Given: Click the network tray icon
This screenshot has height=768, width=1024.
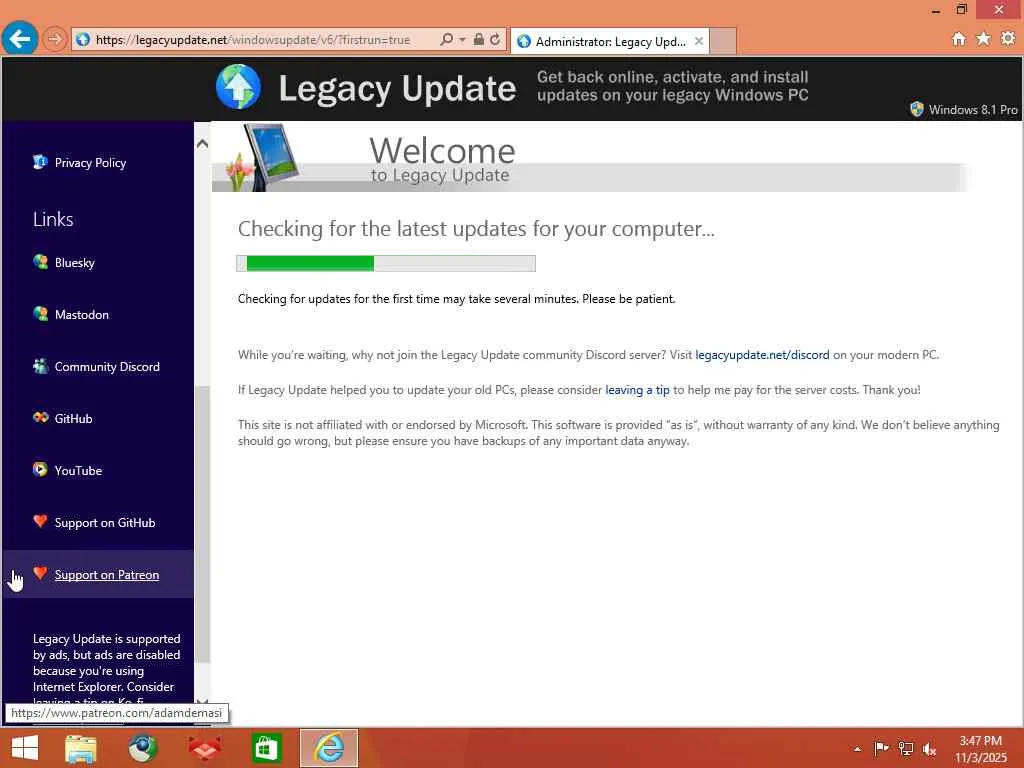Looking at the screenshot, I should 906,748.
